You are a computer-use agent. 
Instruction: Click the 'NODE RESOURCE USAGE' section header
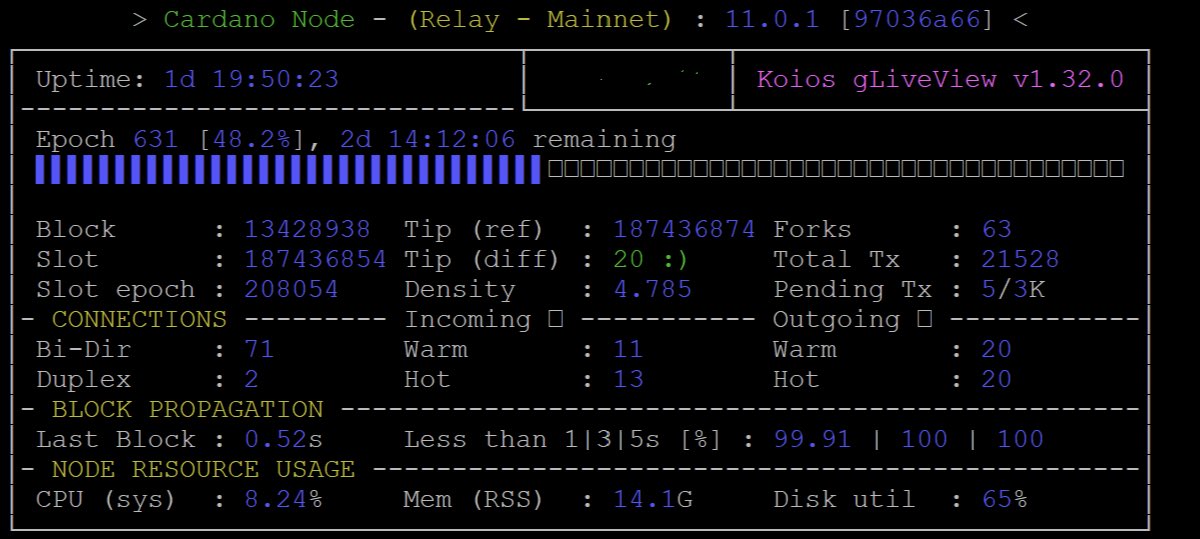pos(203,469)
